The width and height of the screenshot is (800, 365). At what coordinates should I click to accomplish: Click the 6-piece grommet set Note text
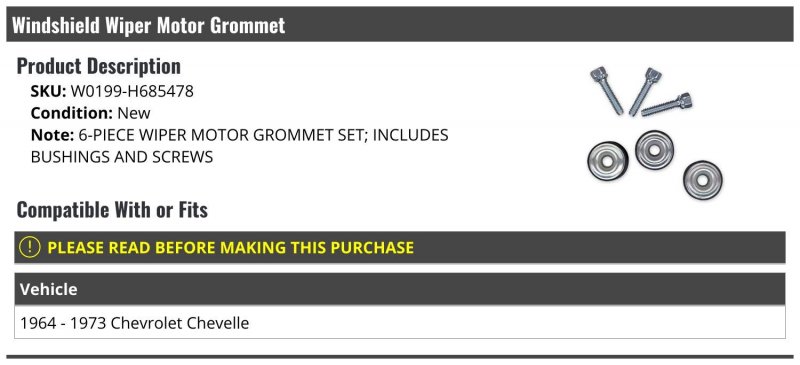[240, 145]
